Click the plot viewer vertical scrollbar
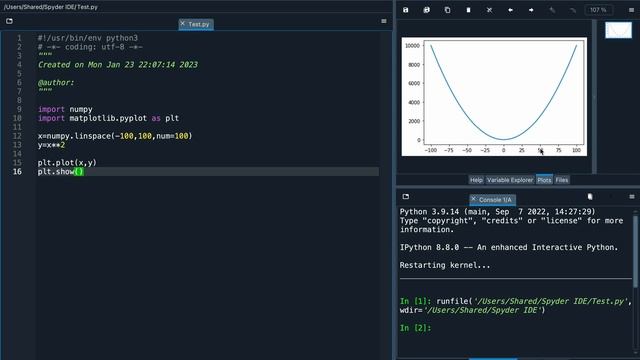This screenshot has height=360, width=640. [594, 97]
